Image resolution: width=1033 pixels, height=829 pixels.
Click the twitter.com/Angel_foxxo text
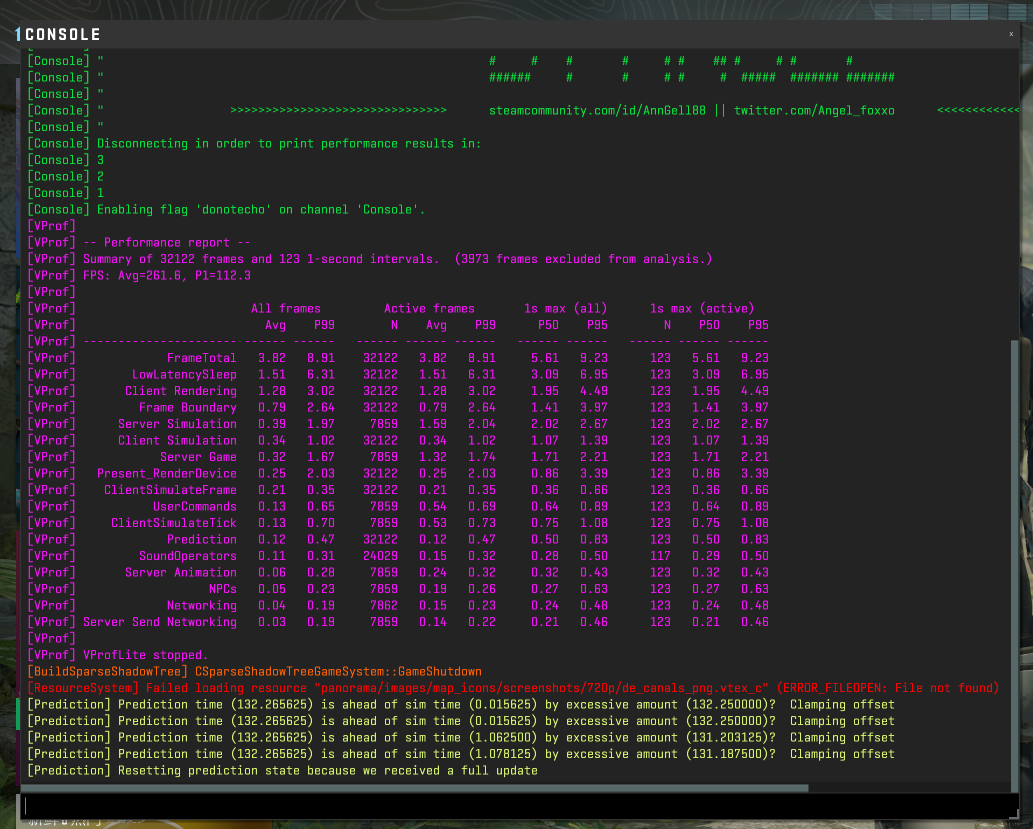tap(814, 110)
